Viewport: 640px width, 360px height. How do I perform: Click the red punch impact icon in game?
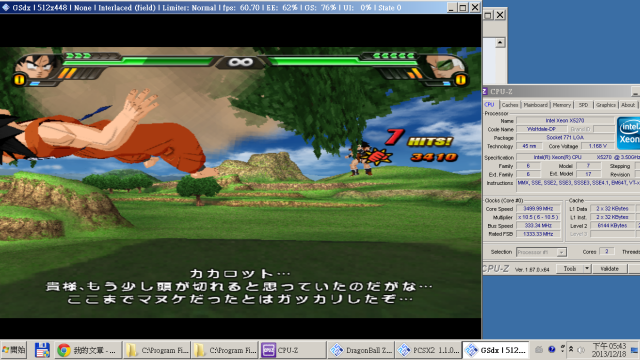pyautogui.click(x=378, y=156)
